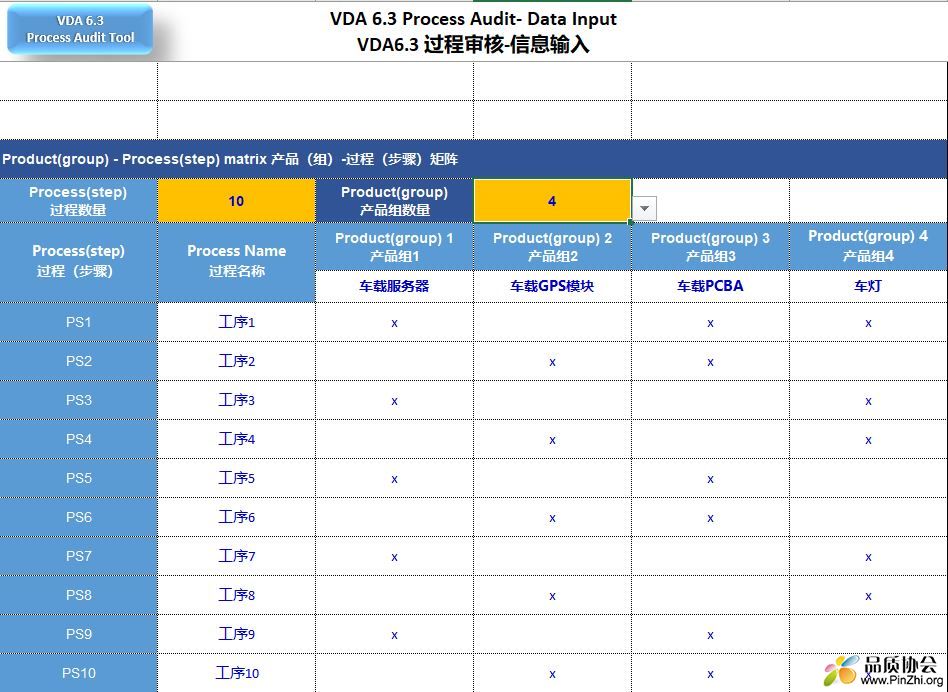The height and width of the screenshot is (692, 948).
Task: Select the product name cell 车载PCBA
Action: (x=710, y=286)
